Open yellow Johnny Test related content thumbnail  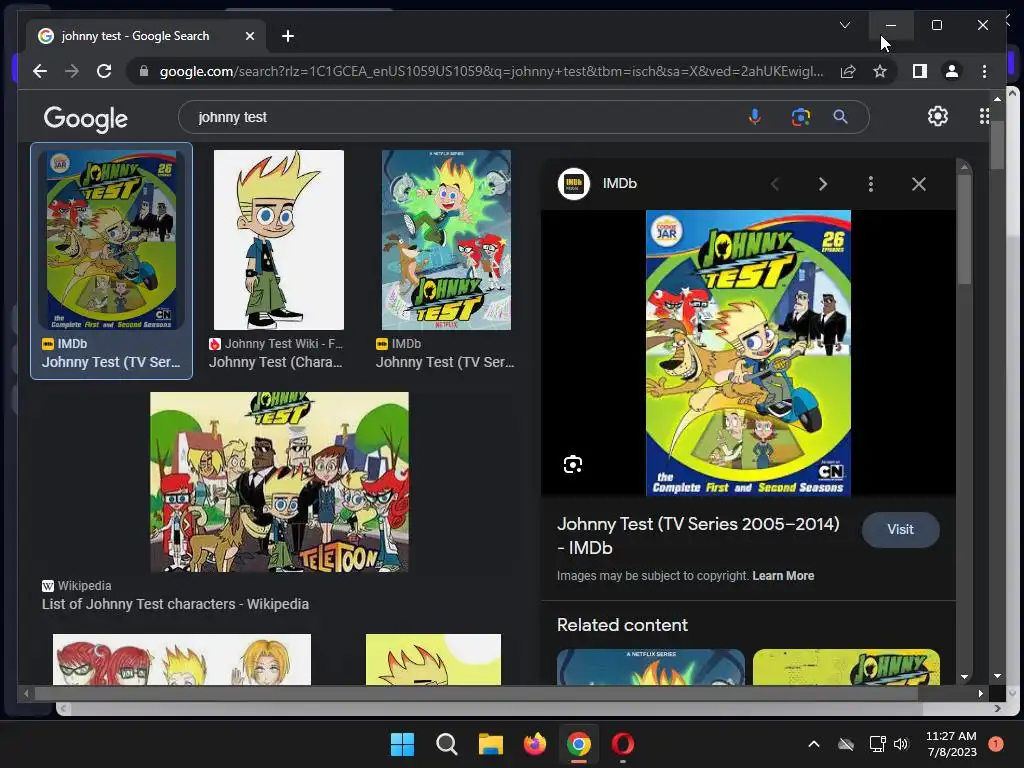coord(846,667)
